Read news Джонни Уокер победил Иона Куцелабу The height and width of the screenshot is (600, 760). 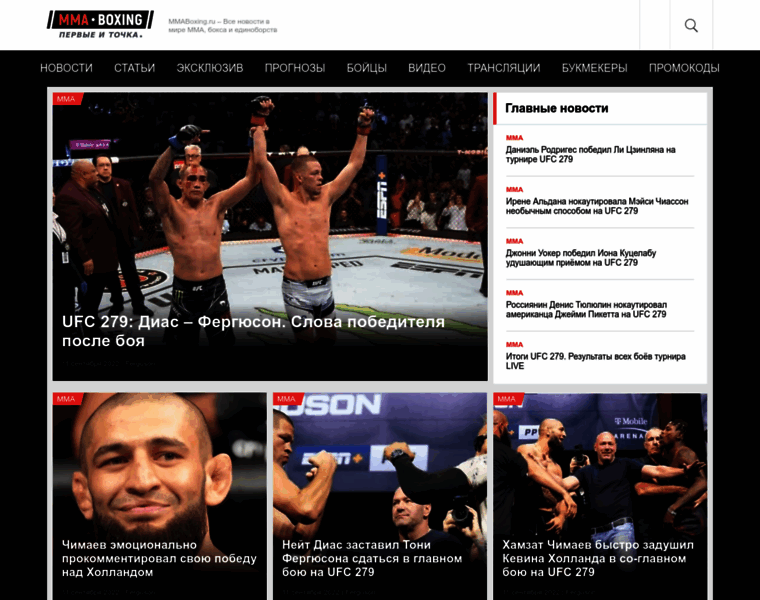pyautogui.click(x=581, y=258)
